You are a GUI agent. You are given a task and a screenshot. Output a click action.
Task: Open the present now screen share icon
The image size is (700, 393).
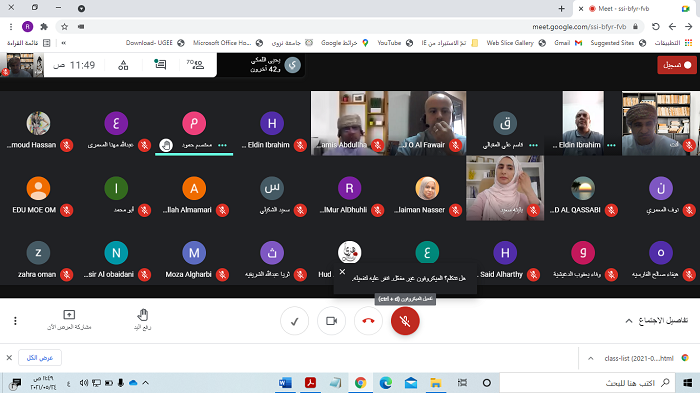(69, 320)
